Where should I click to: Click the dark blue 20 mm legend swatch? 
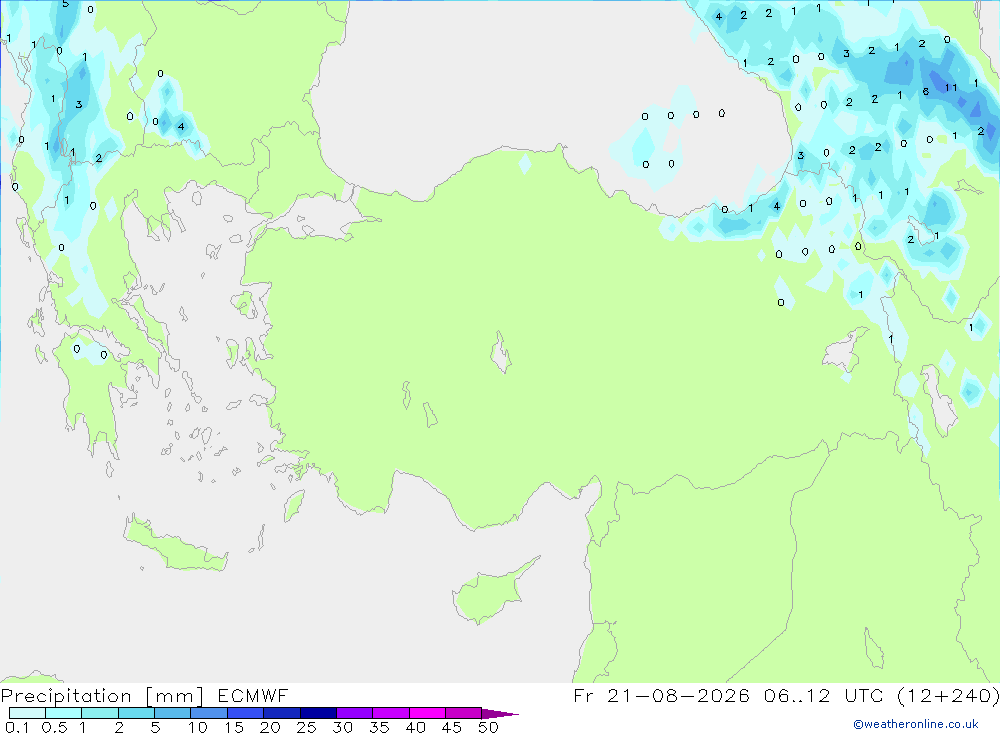[281, 713]
